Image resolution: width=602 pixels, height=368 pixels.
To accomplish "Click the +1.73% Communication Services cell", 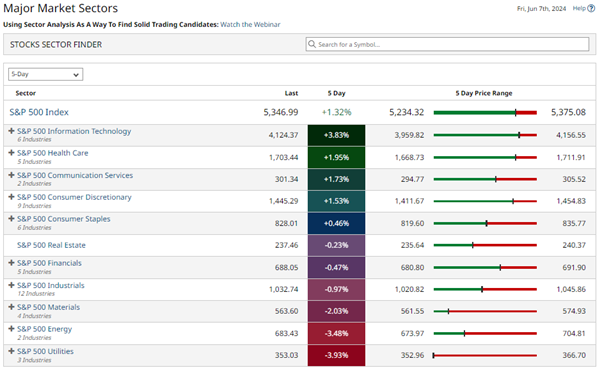I will point(336,179).
